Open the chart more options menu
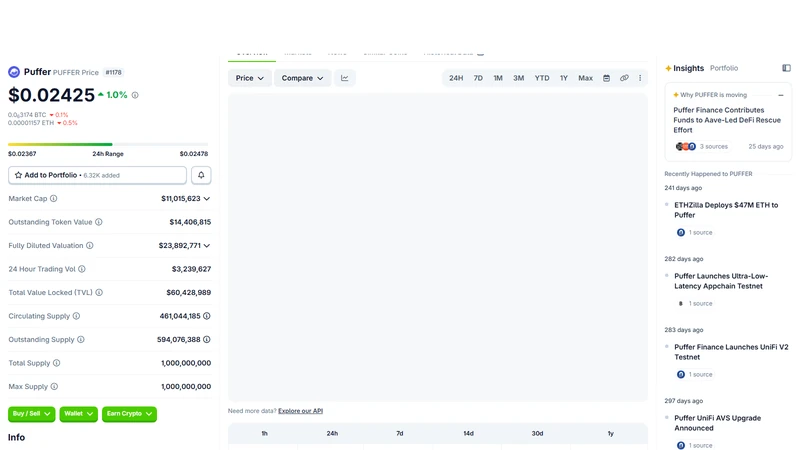 [640, 78]
